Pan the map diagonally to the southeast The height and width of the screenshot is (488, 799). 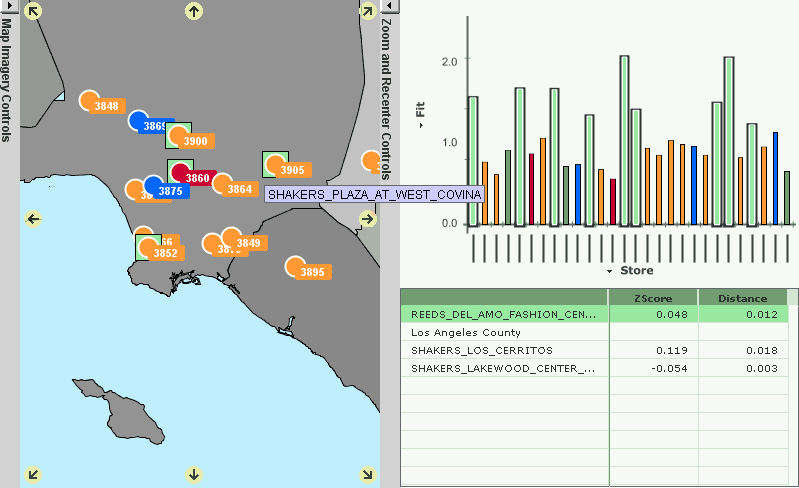coord(367,474)
